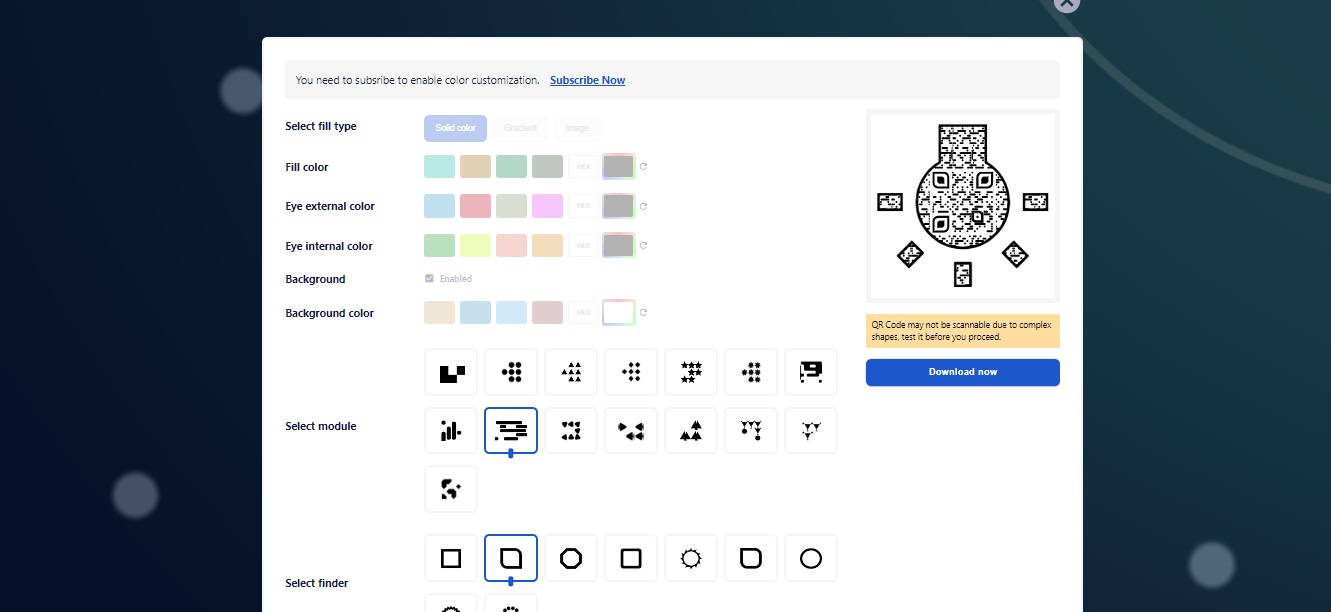Switch fill type to Image
This screenshot has width=1331, height=612.
pos(577,128)
